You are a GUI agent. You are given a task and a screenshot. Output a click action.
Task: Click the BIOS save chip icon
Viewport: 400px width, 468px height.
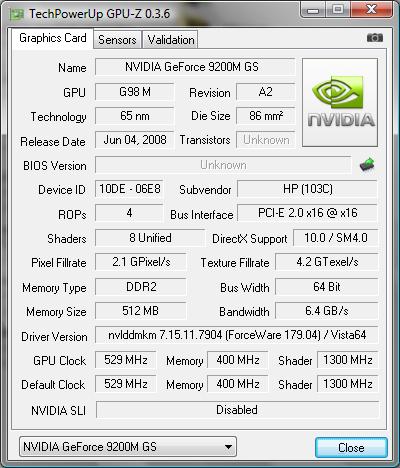(x=367, y=164)
